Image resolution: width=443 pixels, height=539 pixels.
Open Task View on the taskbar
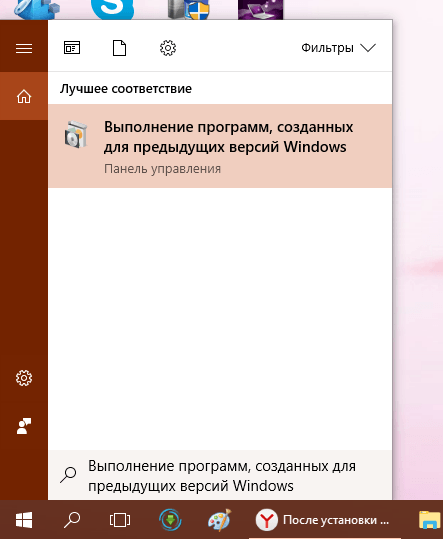(120, 520)
